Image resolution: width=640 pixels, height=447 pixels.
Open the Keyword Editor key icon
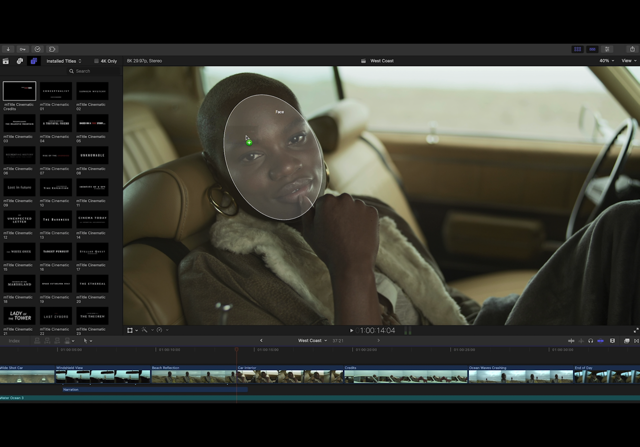[23, 49]
